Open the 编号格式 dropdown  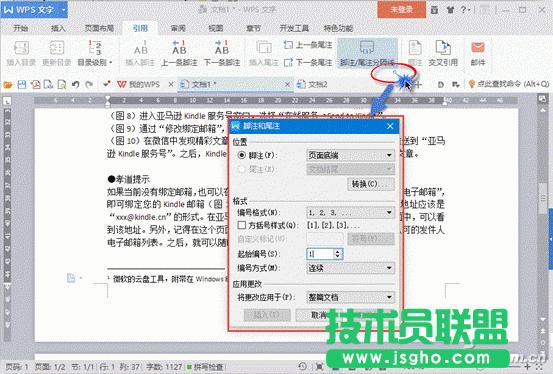tap(350, 212)
